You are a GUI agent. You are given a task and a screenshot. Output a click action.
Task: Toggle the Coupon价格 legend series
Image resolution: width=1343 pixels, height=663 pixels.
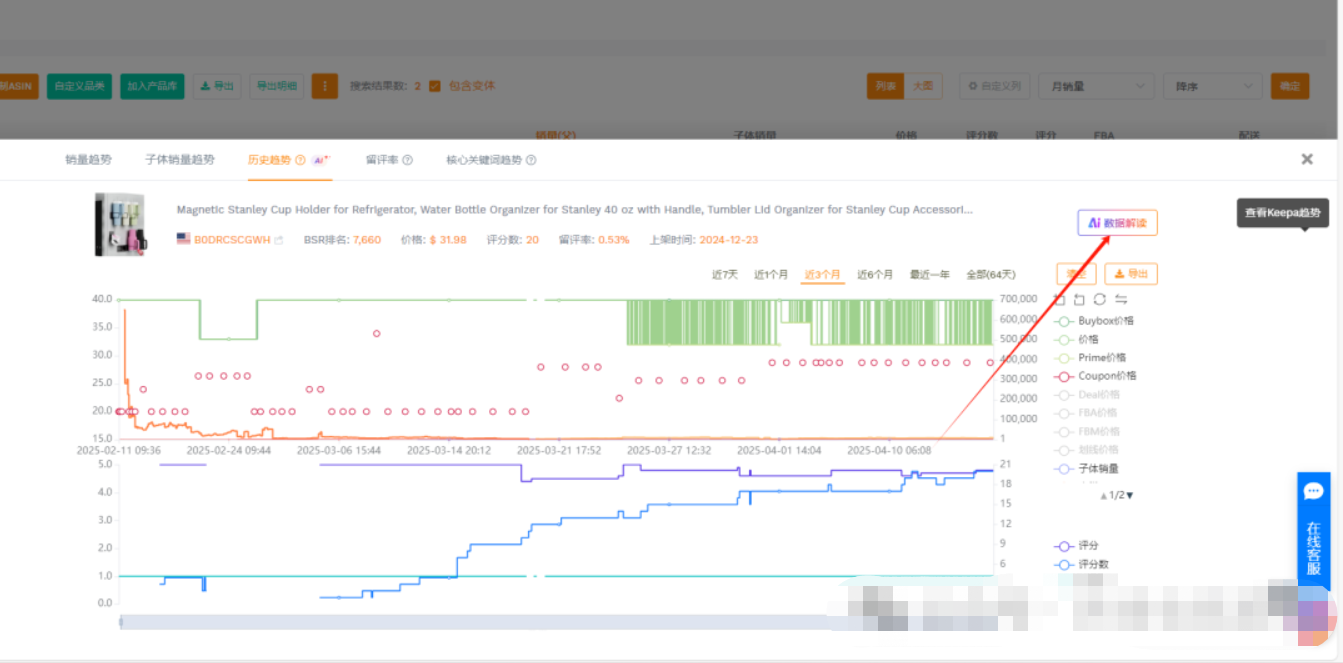[1095, 376]
